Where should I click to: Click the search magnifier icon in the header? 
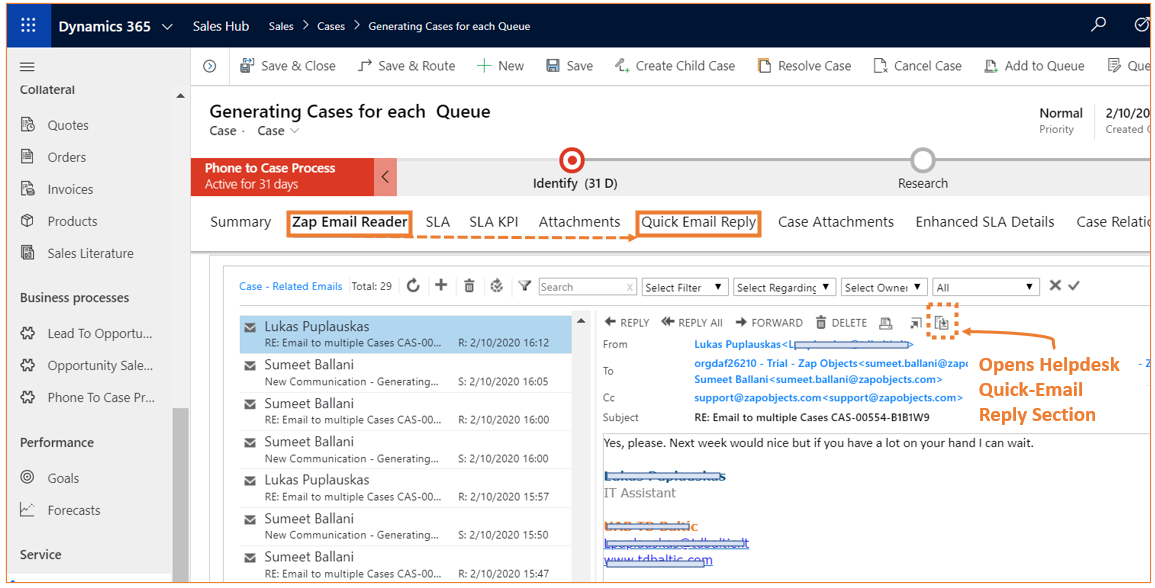point(1098,24)
